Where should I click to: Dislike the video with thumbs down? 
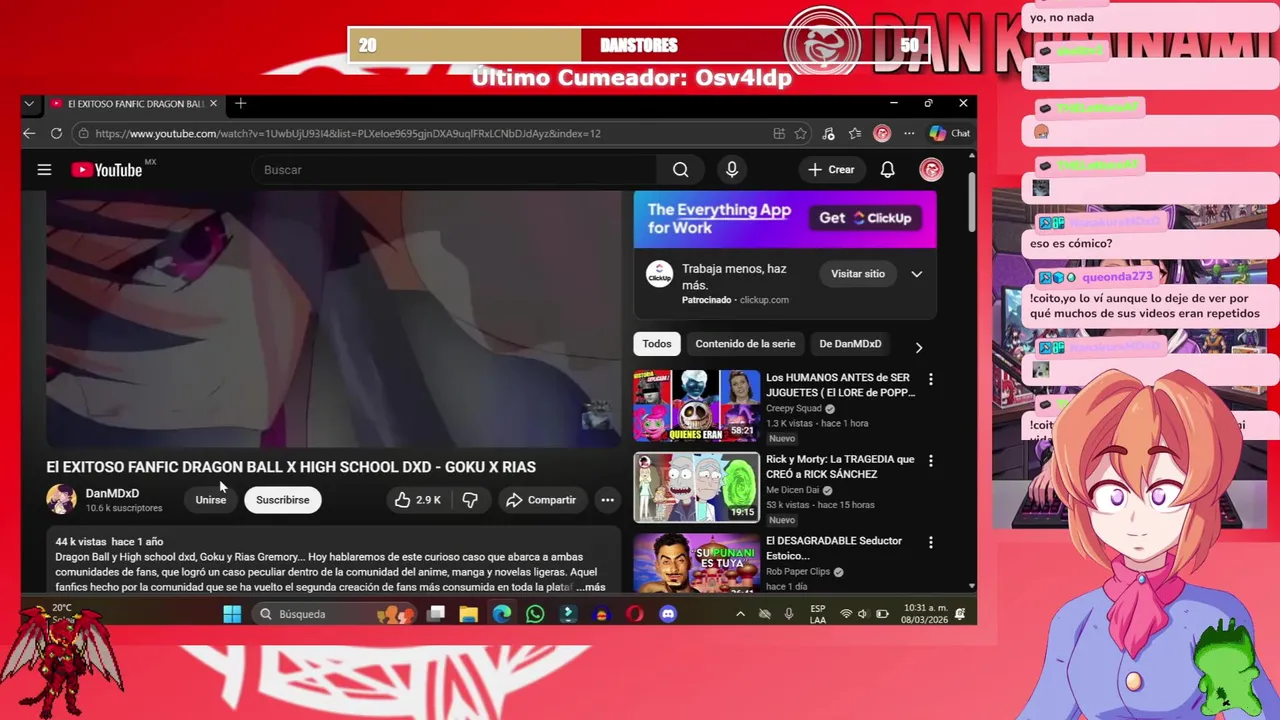(470, 500)
